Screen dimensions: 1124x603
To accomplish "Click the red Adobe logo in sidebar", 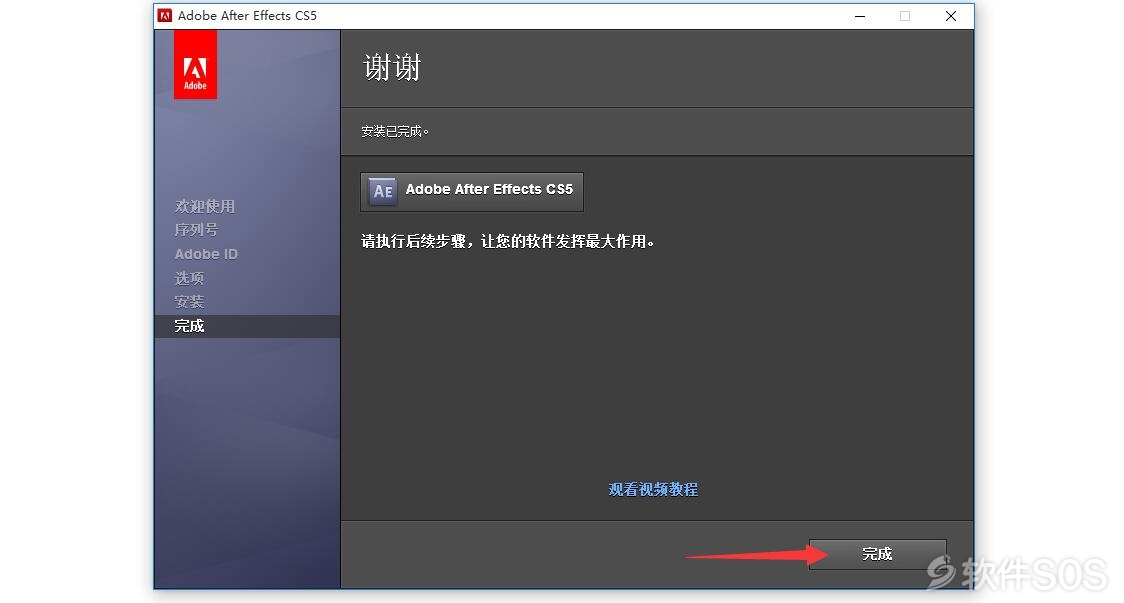I will click(195, 66).
